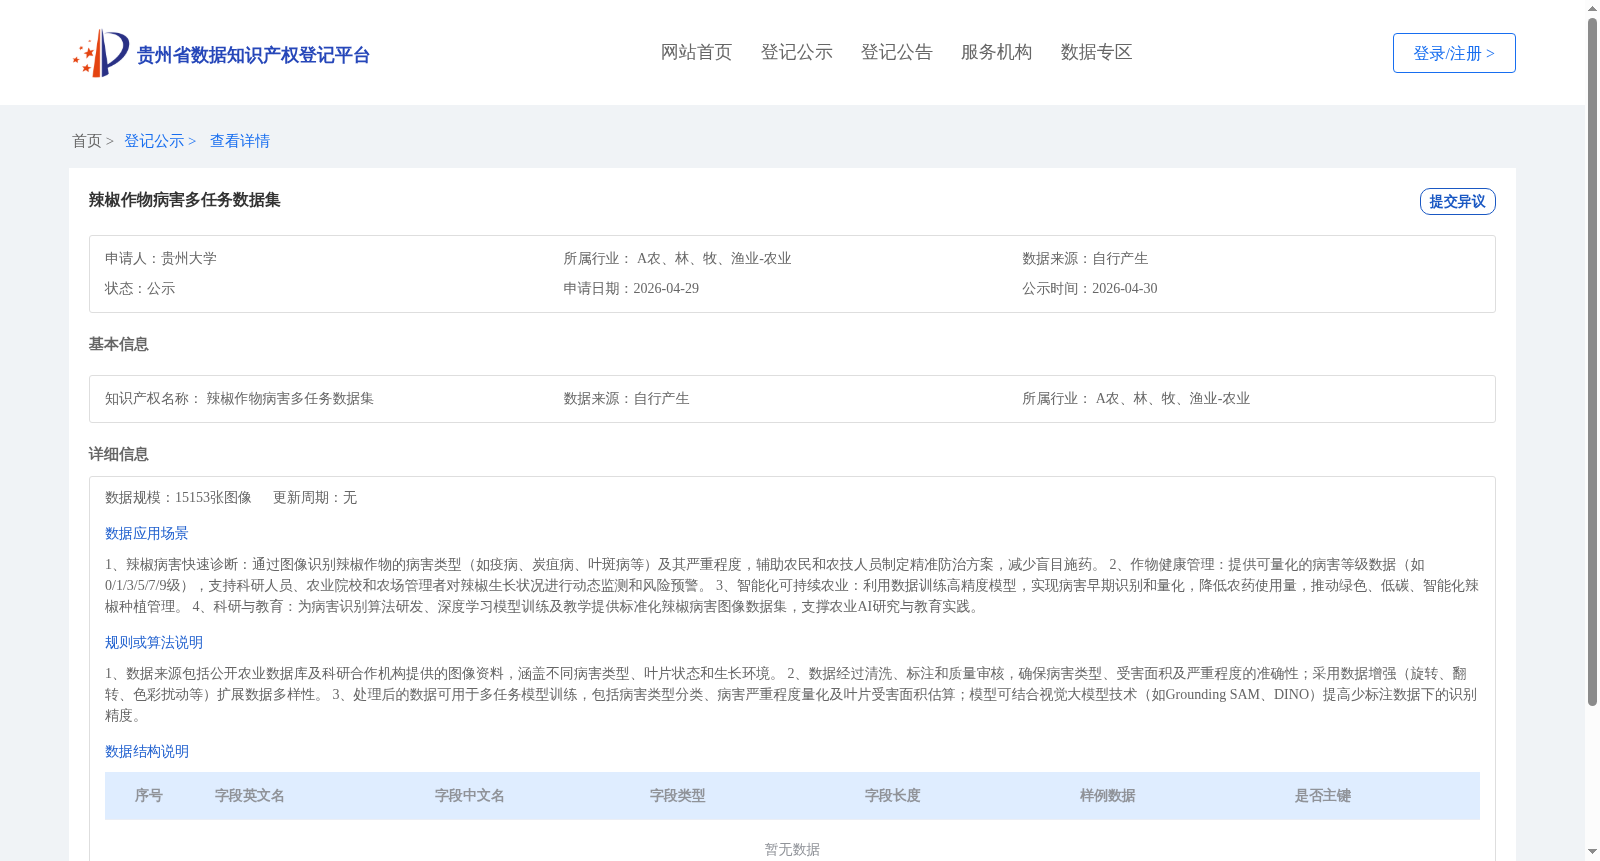
Task: Click scrollbar up arrow
Action: [x=1592, y=8]
